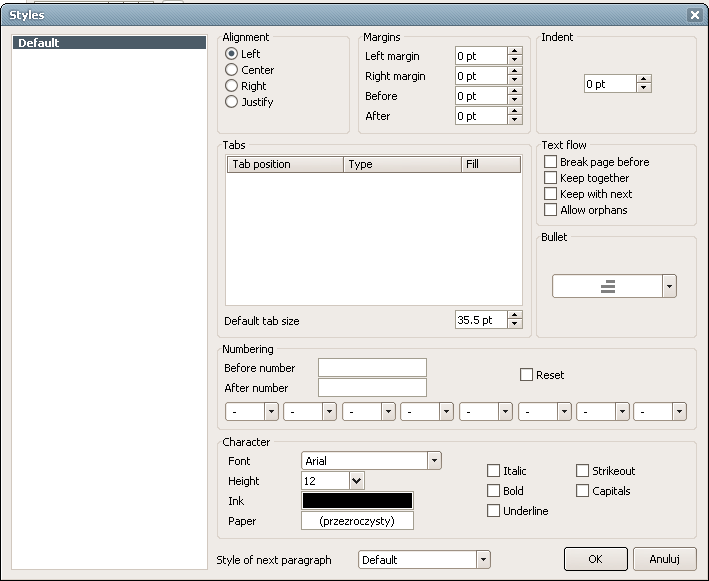
Task: Open Style of next paragraph dropdown
Action: tap(483, 560)
